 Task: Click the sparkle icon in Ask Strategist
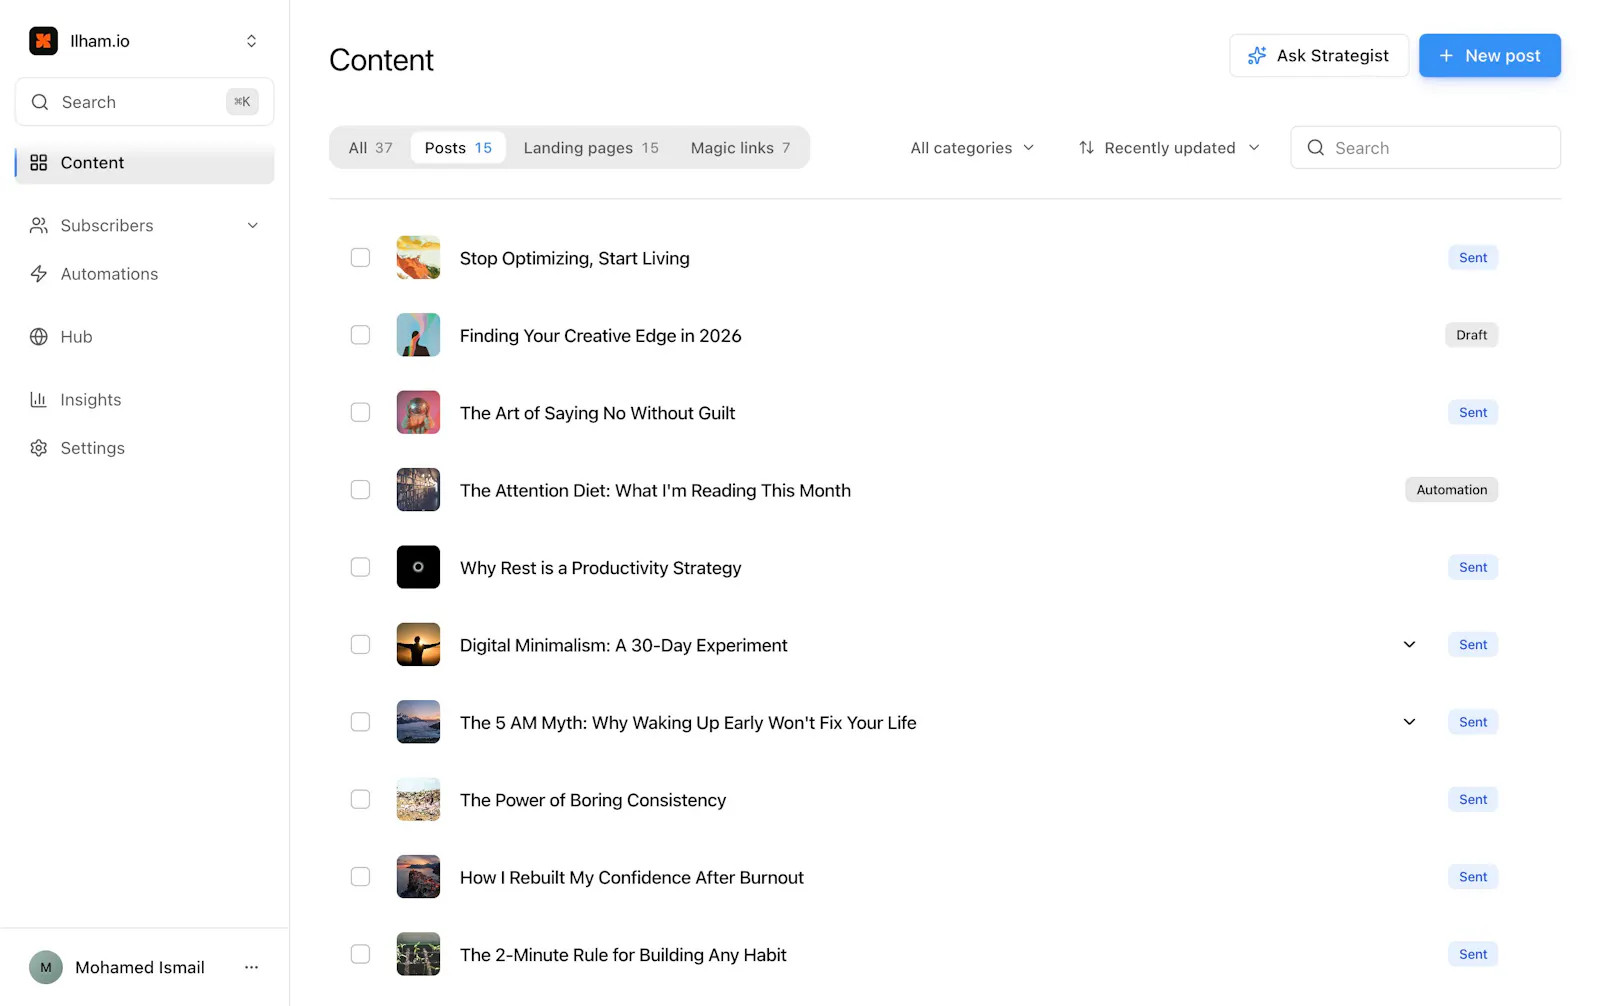pos(1257,56)
